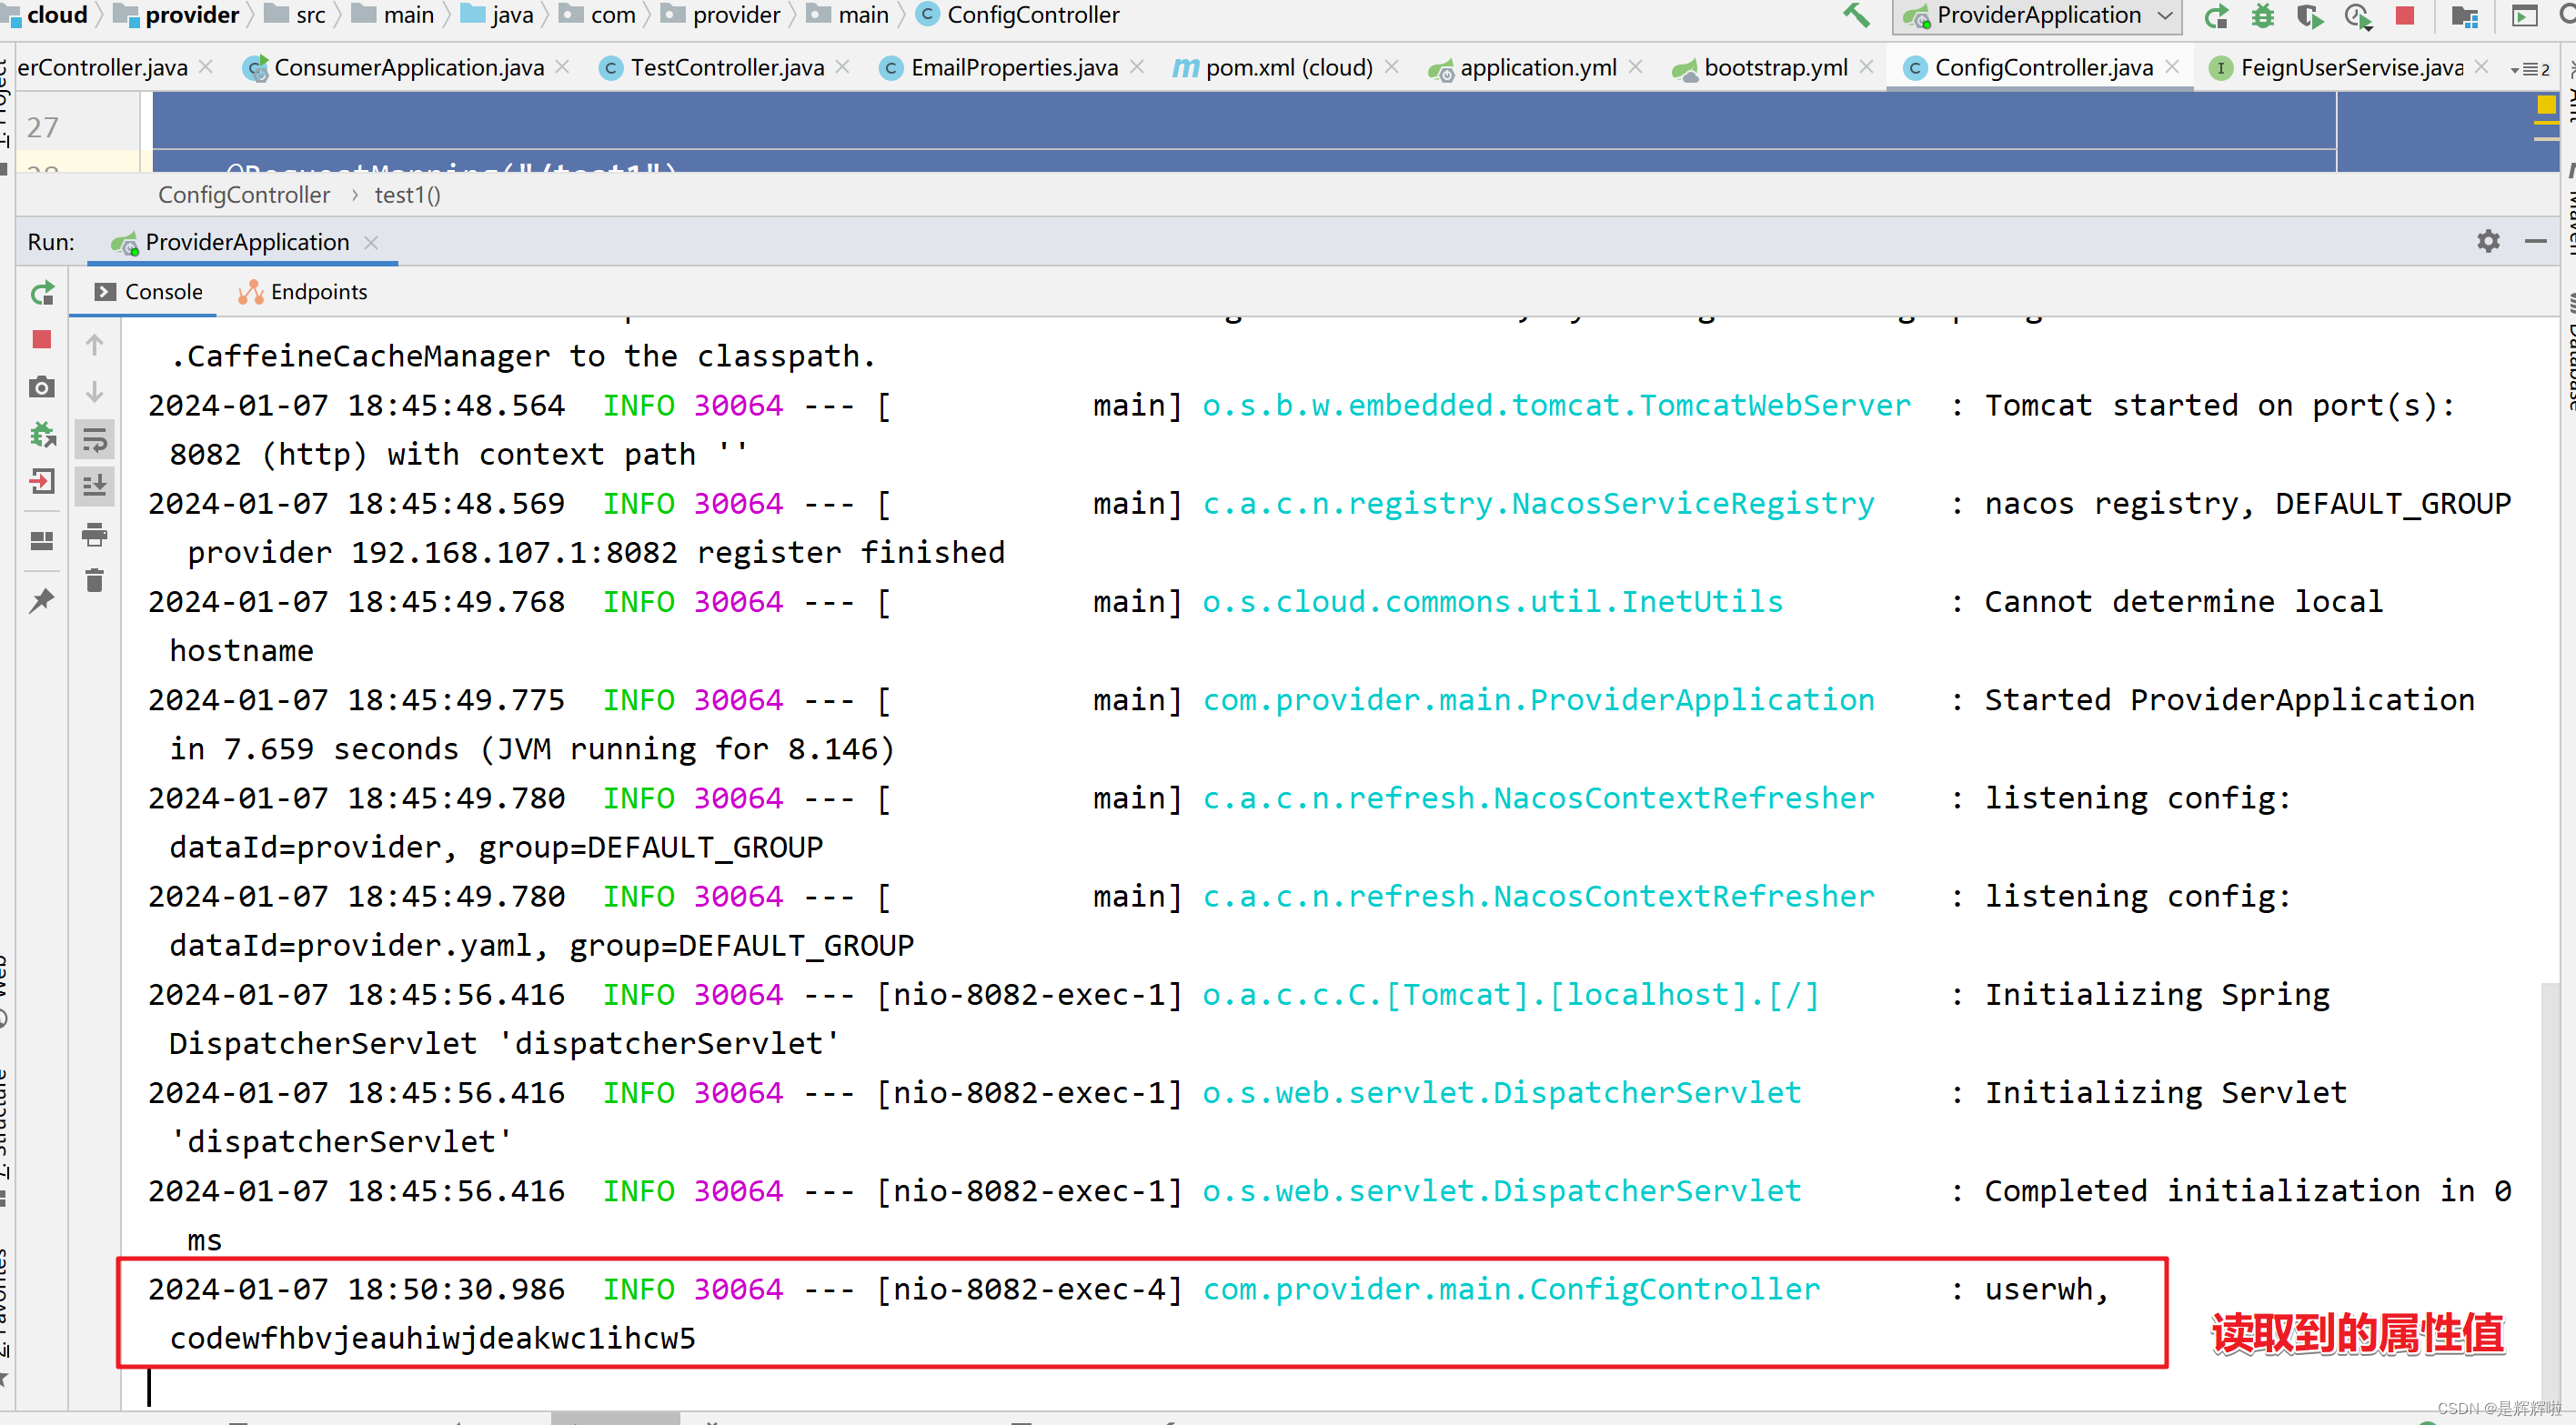Screen dimensions: 2576x1425
Task: Click the Build project hammer icon
Action: pos(1856,15)
